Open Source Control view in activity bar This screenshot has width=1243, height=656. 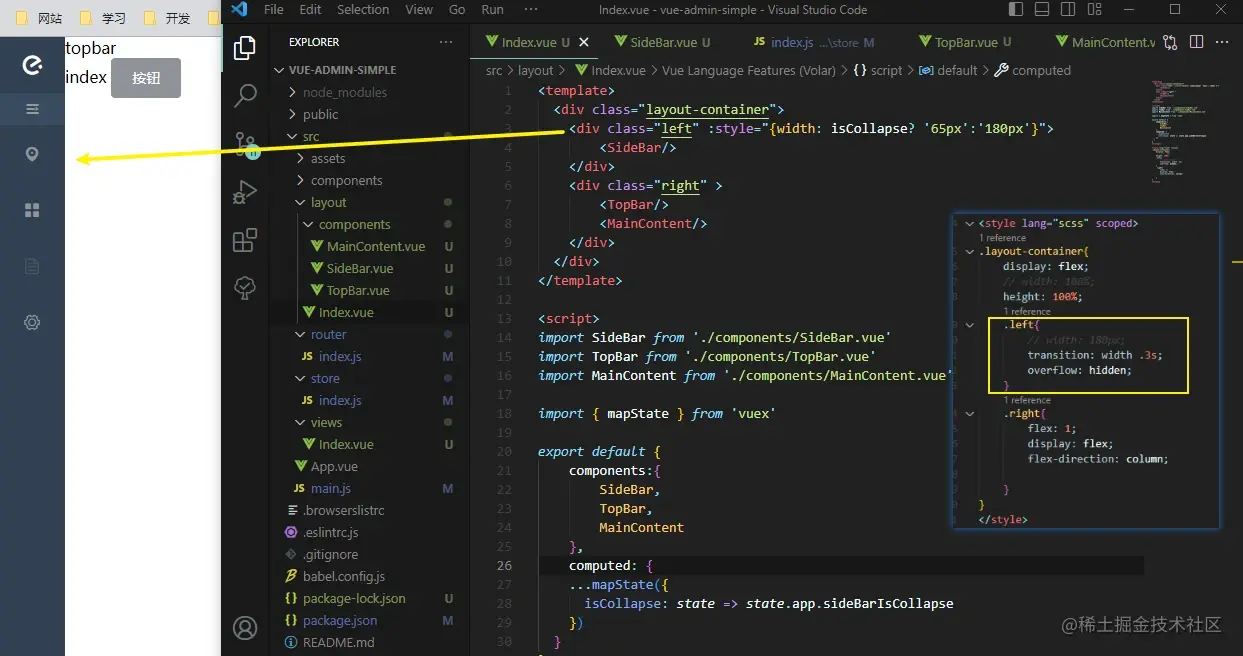tap(245, 144)
